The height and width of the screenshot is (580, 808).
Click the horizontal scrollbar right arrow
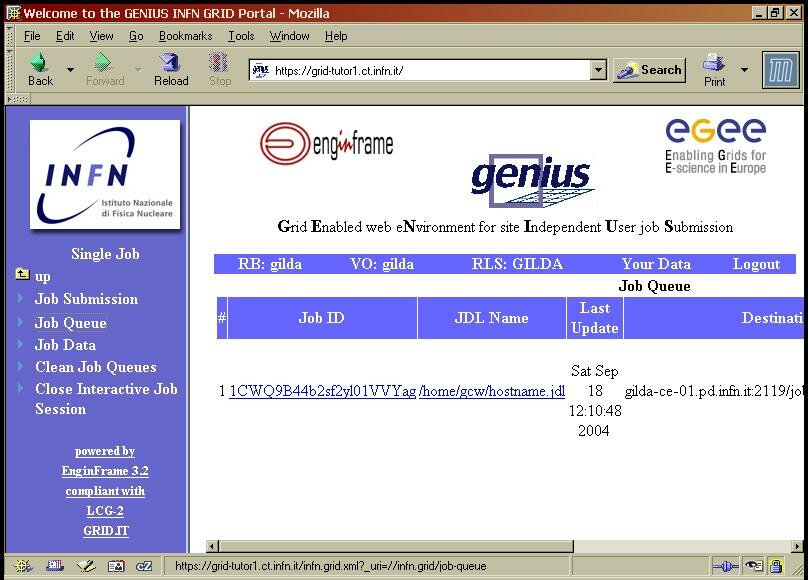797,545
